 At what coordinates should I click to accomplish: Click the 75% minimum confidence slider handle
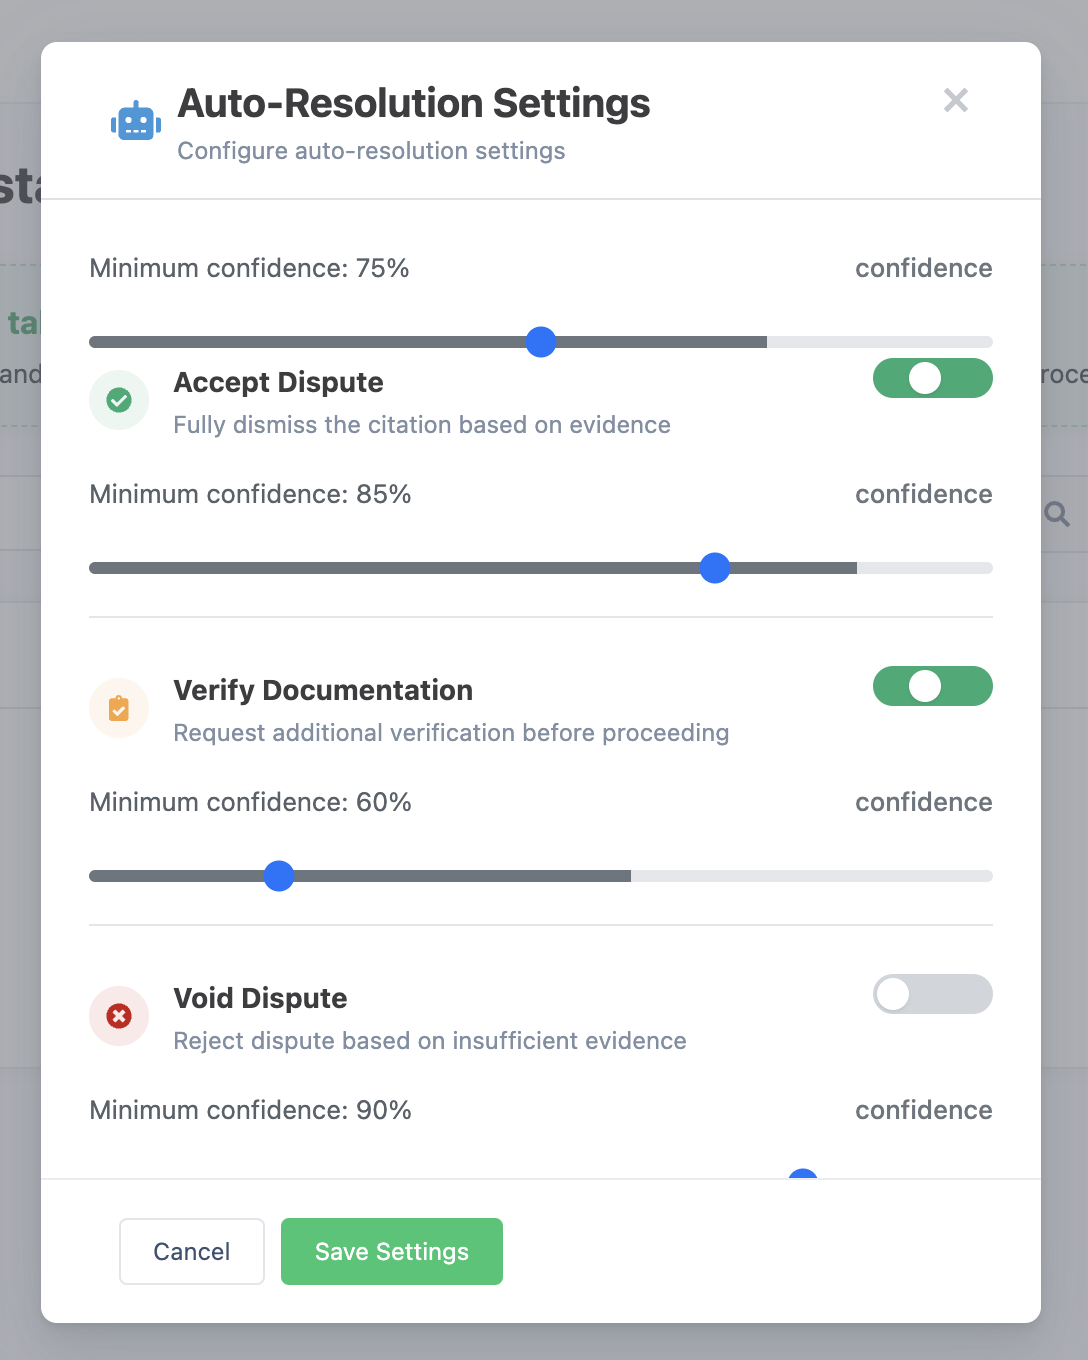(x=541, y=342)
